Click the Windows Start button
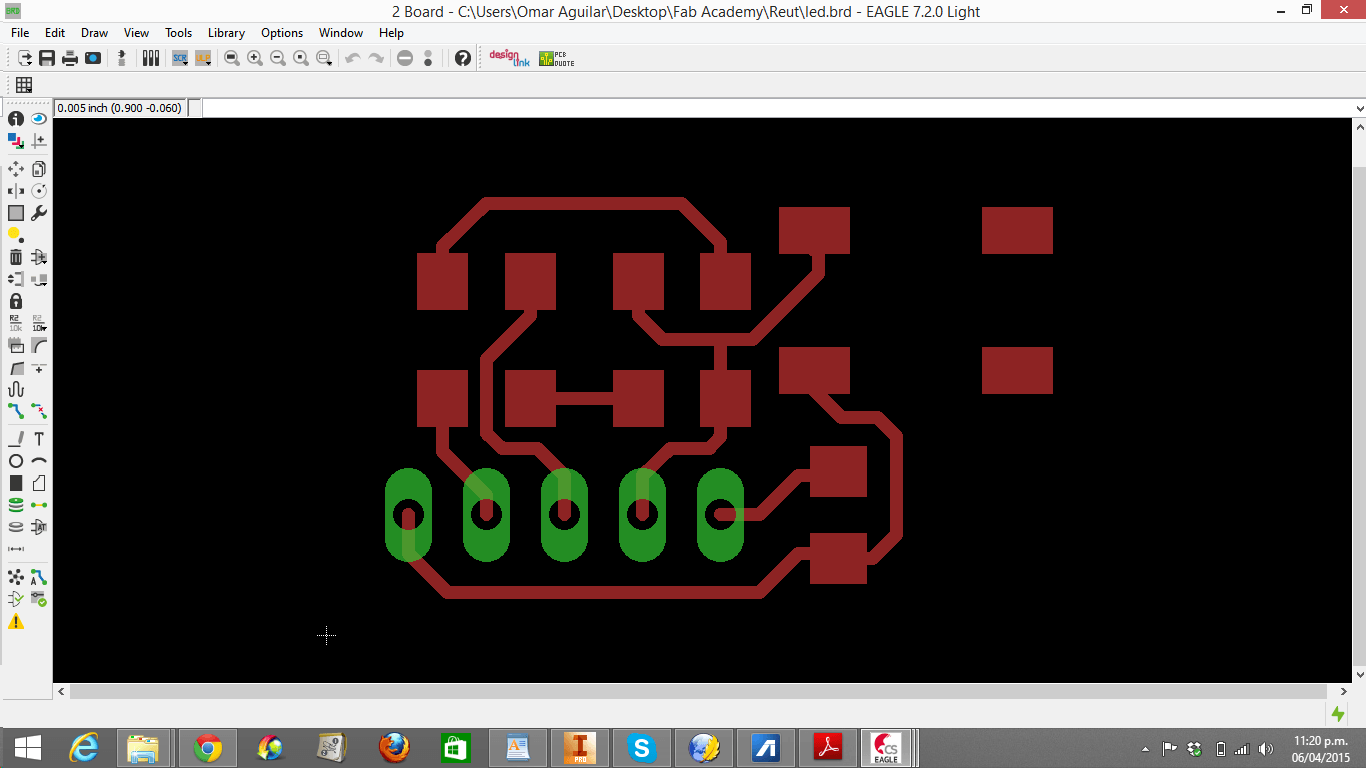The width and height of the screenshot is (1366, 768). pos(27,748)
